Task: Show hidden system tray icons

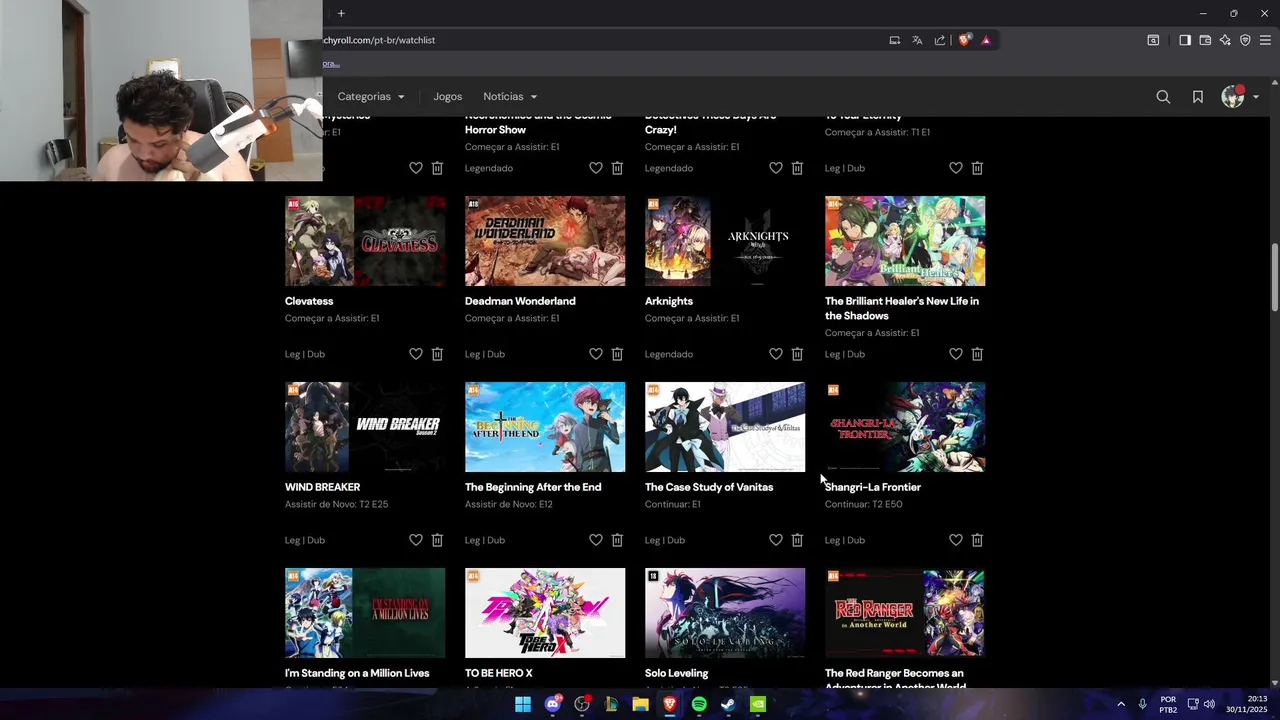Action: pos(1120,704)
